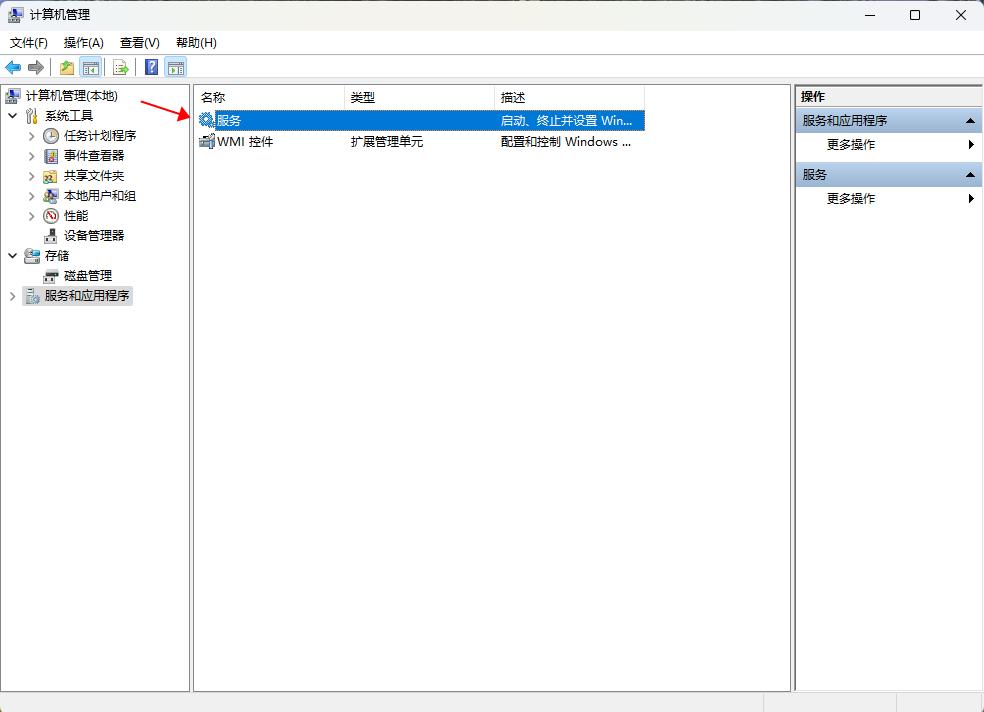The height and width of the screenshot is (712, 984).
Task: Open the 查看(V) menu
Action: click(139, 43)
